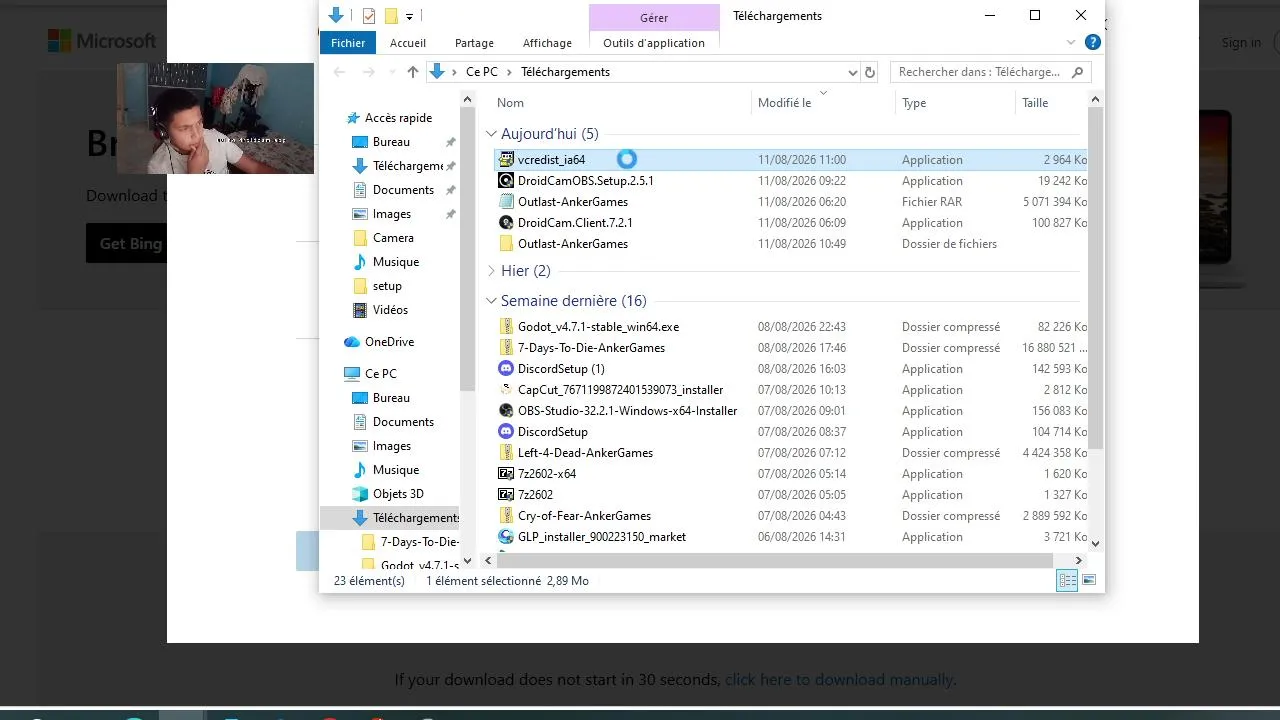
Task: Go forward using the forward arrow
Action: [368, 72]
